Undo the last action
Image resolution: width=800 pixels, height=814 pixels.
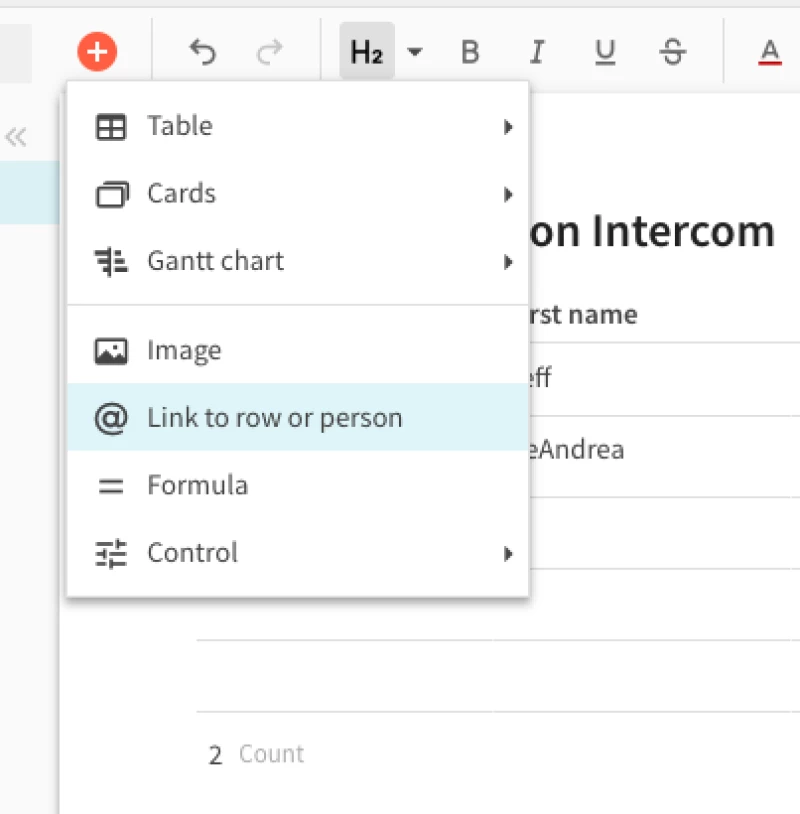(203, 52)
